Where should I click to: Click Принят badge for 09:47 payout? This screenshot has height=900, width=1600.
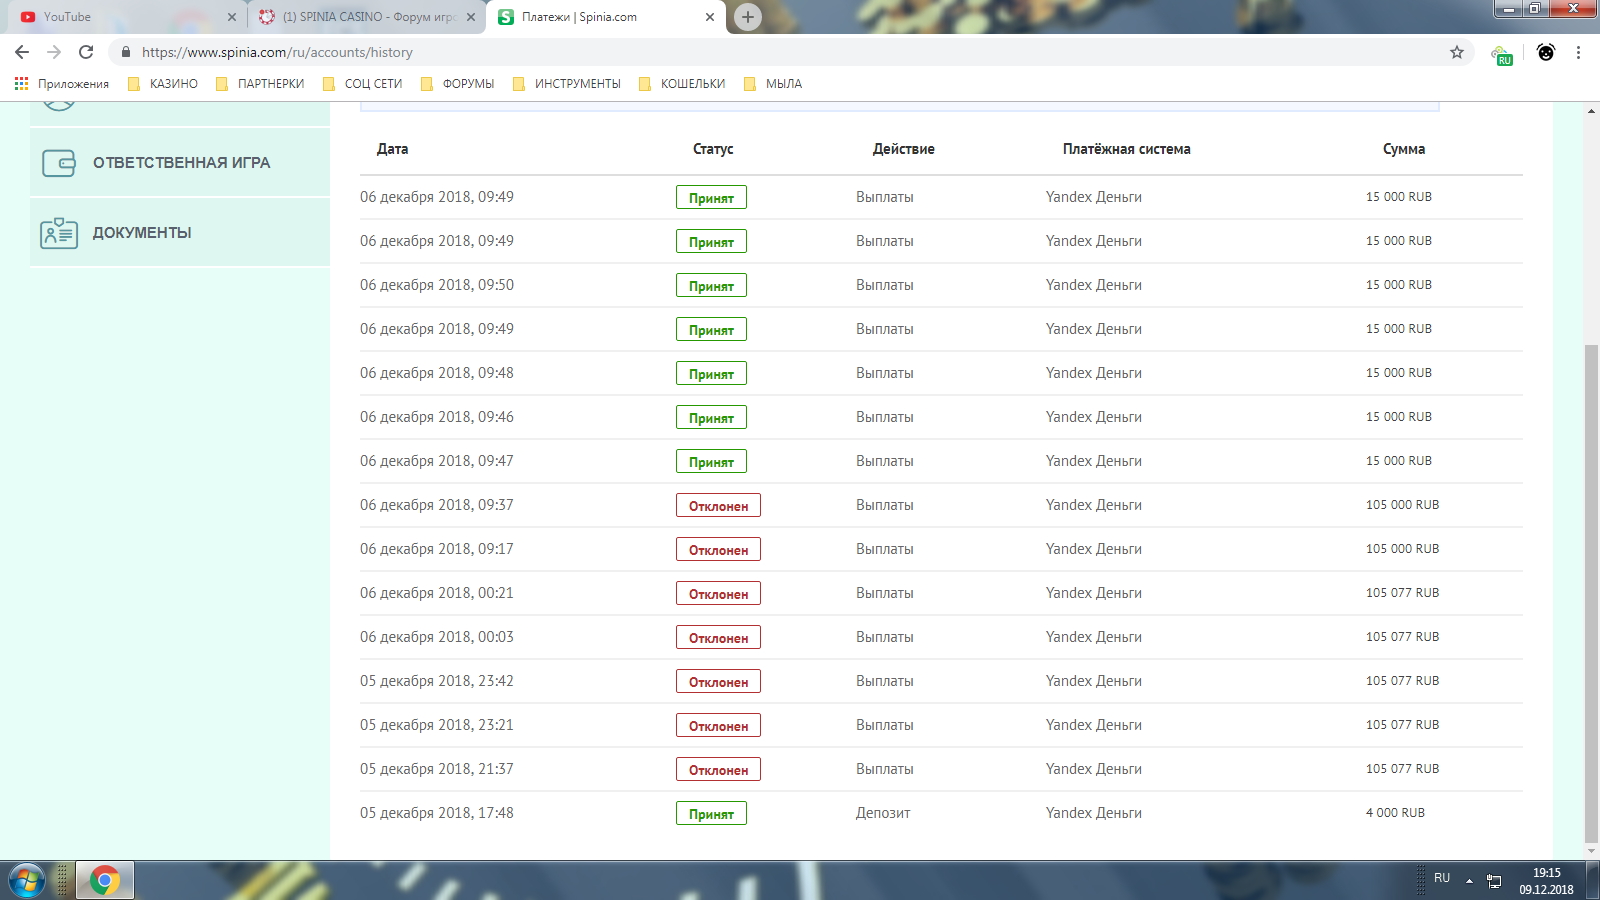[711, 462]
